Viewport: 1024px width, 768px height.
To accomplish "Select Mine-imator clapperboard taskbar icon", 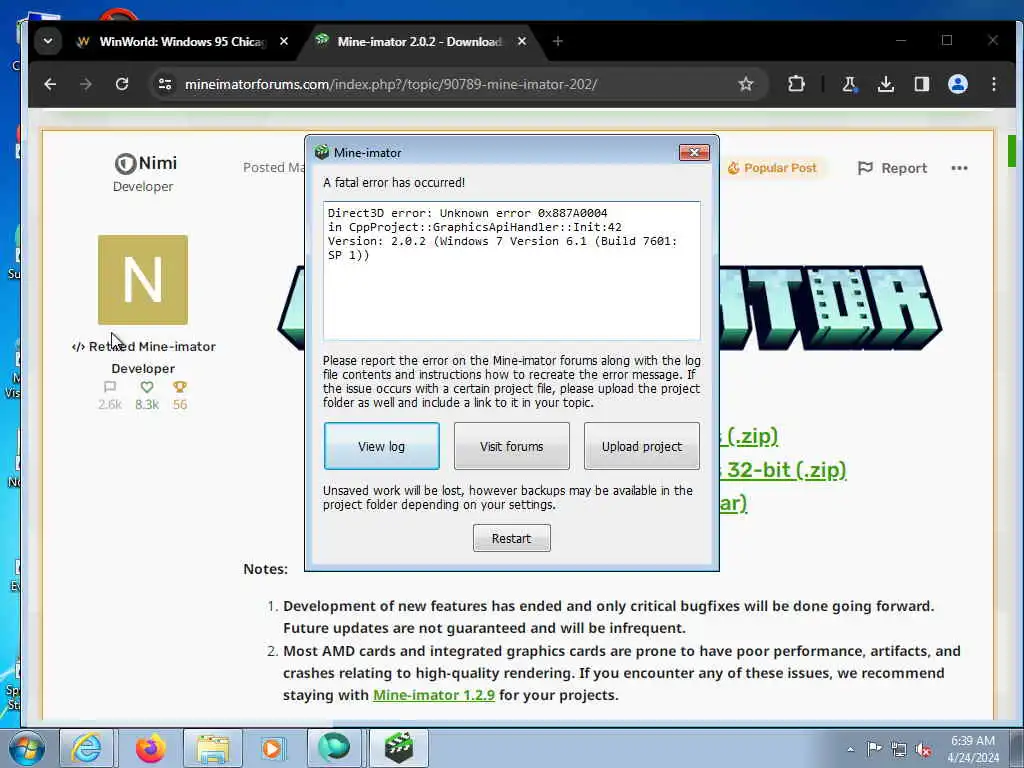I will (x=398, y=748).
